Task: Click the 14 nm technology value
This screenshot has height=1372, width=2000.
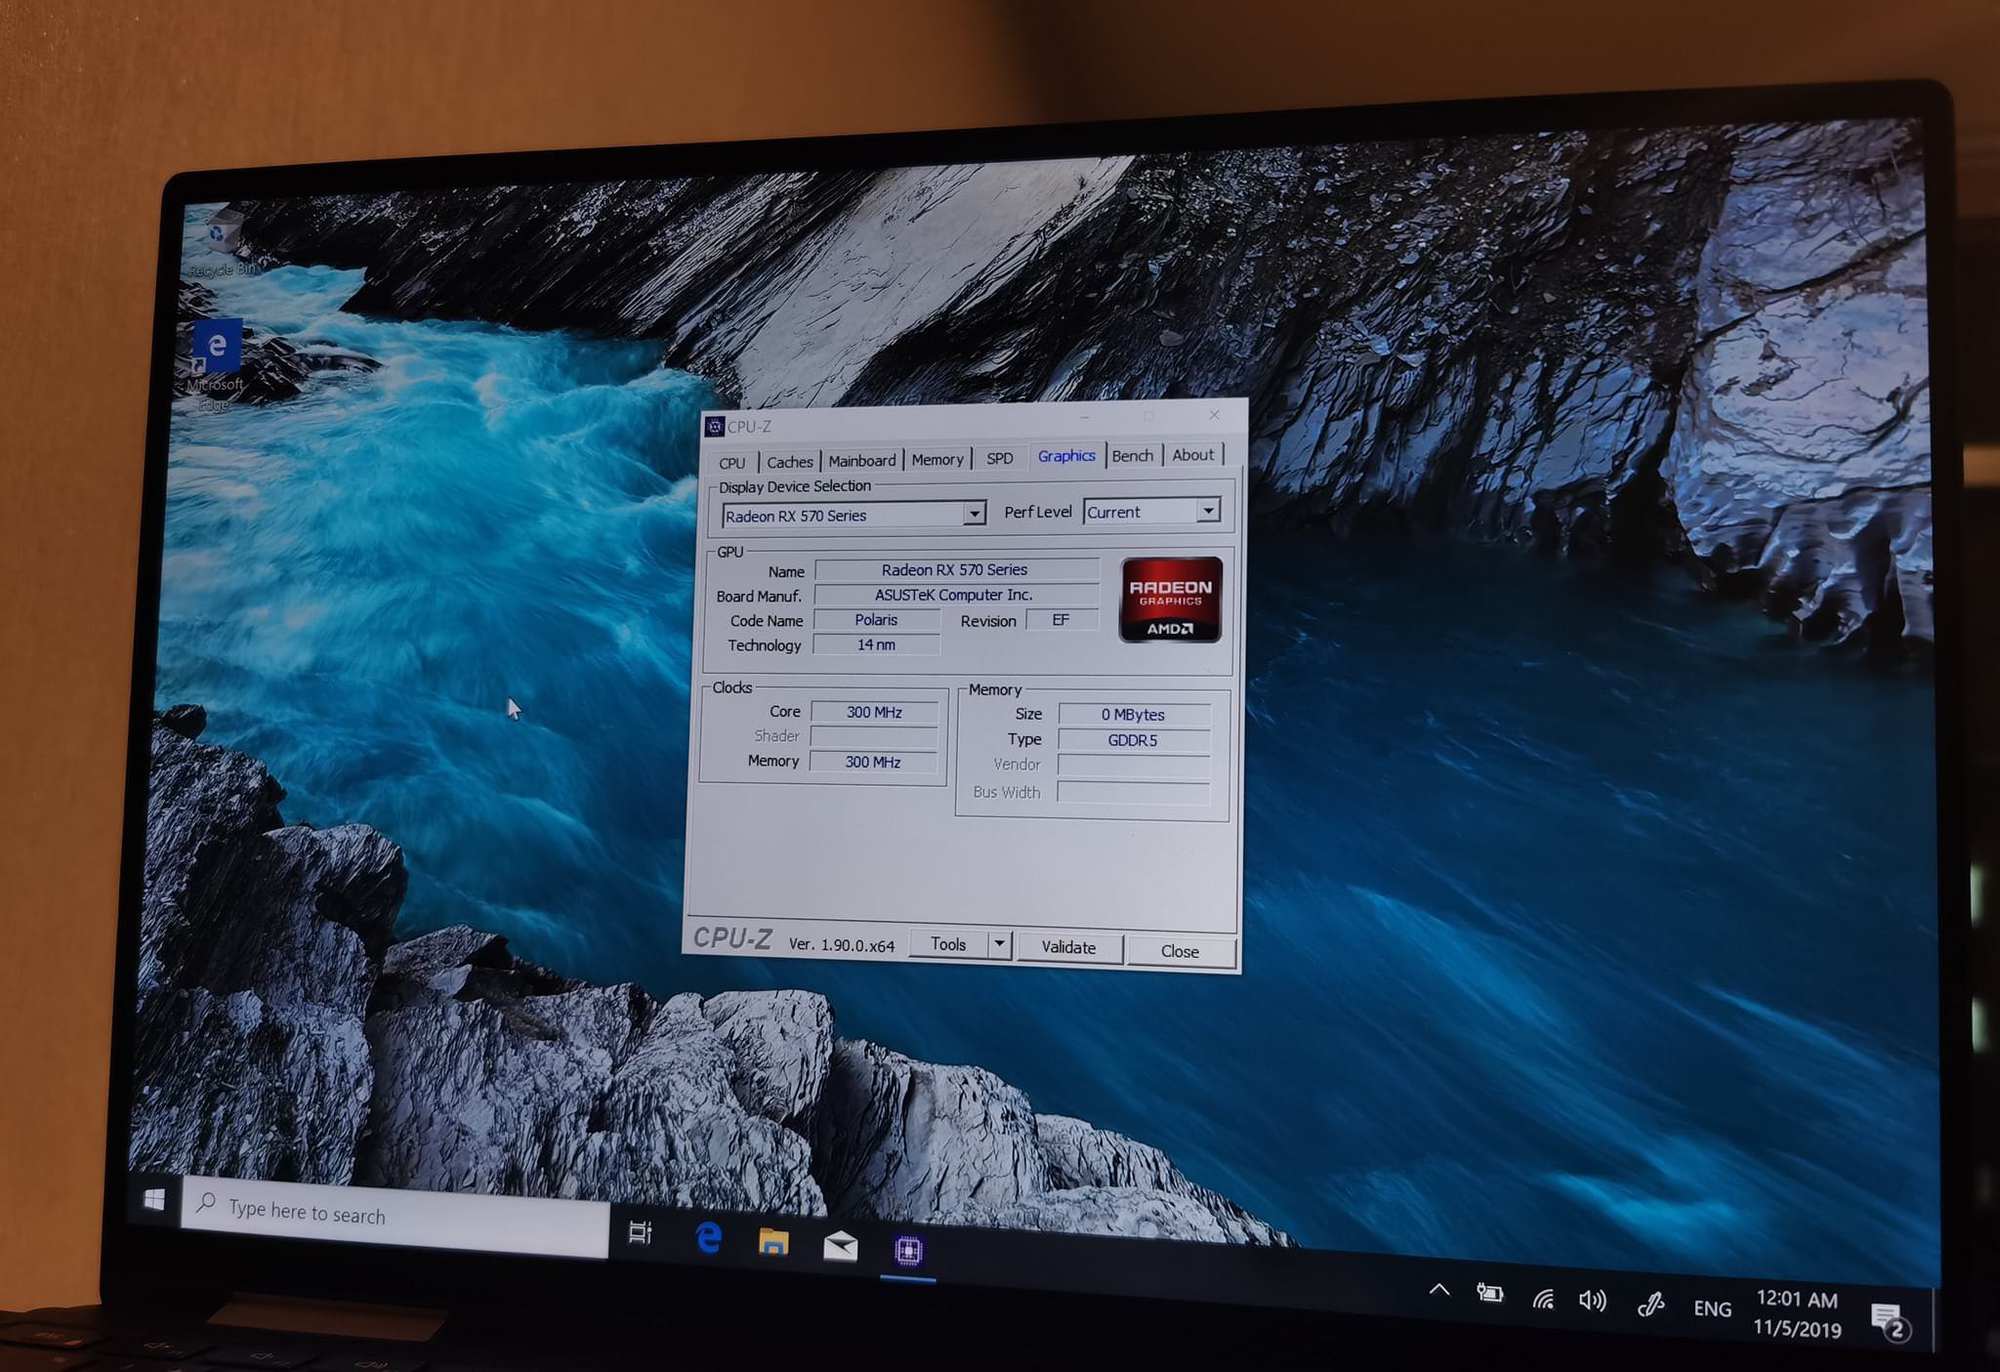Action: pyautogui.click(x=876, y=645)
